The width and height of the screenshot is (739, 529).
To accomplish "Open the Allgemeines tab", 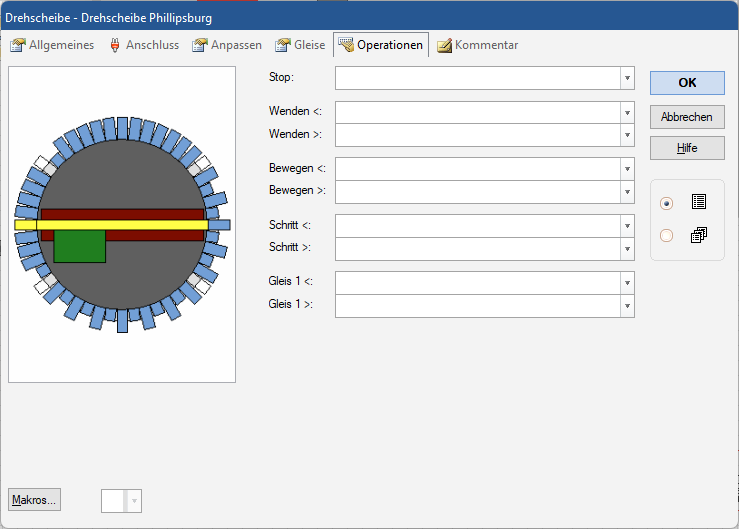I will (61, 45).
